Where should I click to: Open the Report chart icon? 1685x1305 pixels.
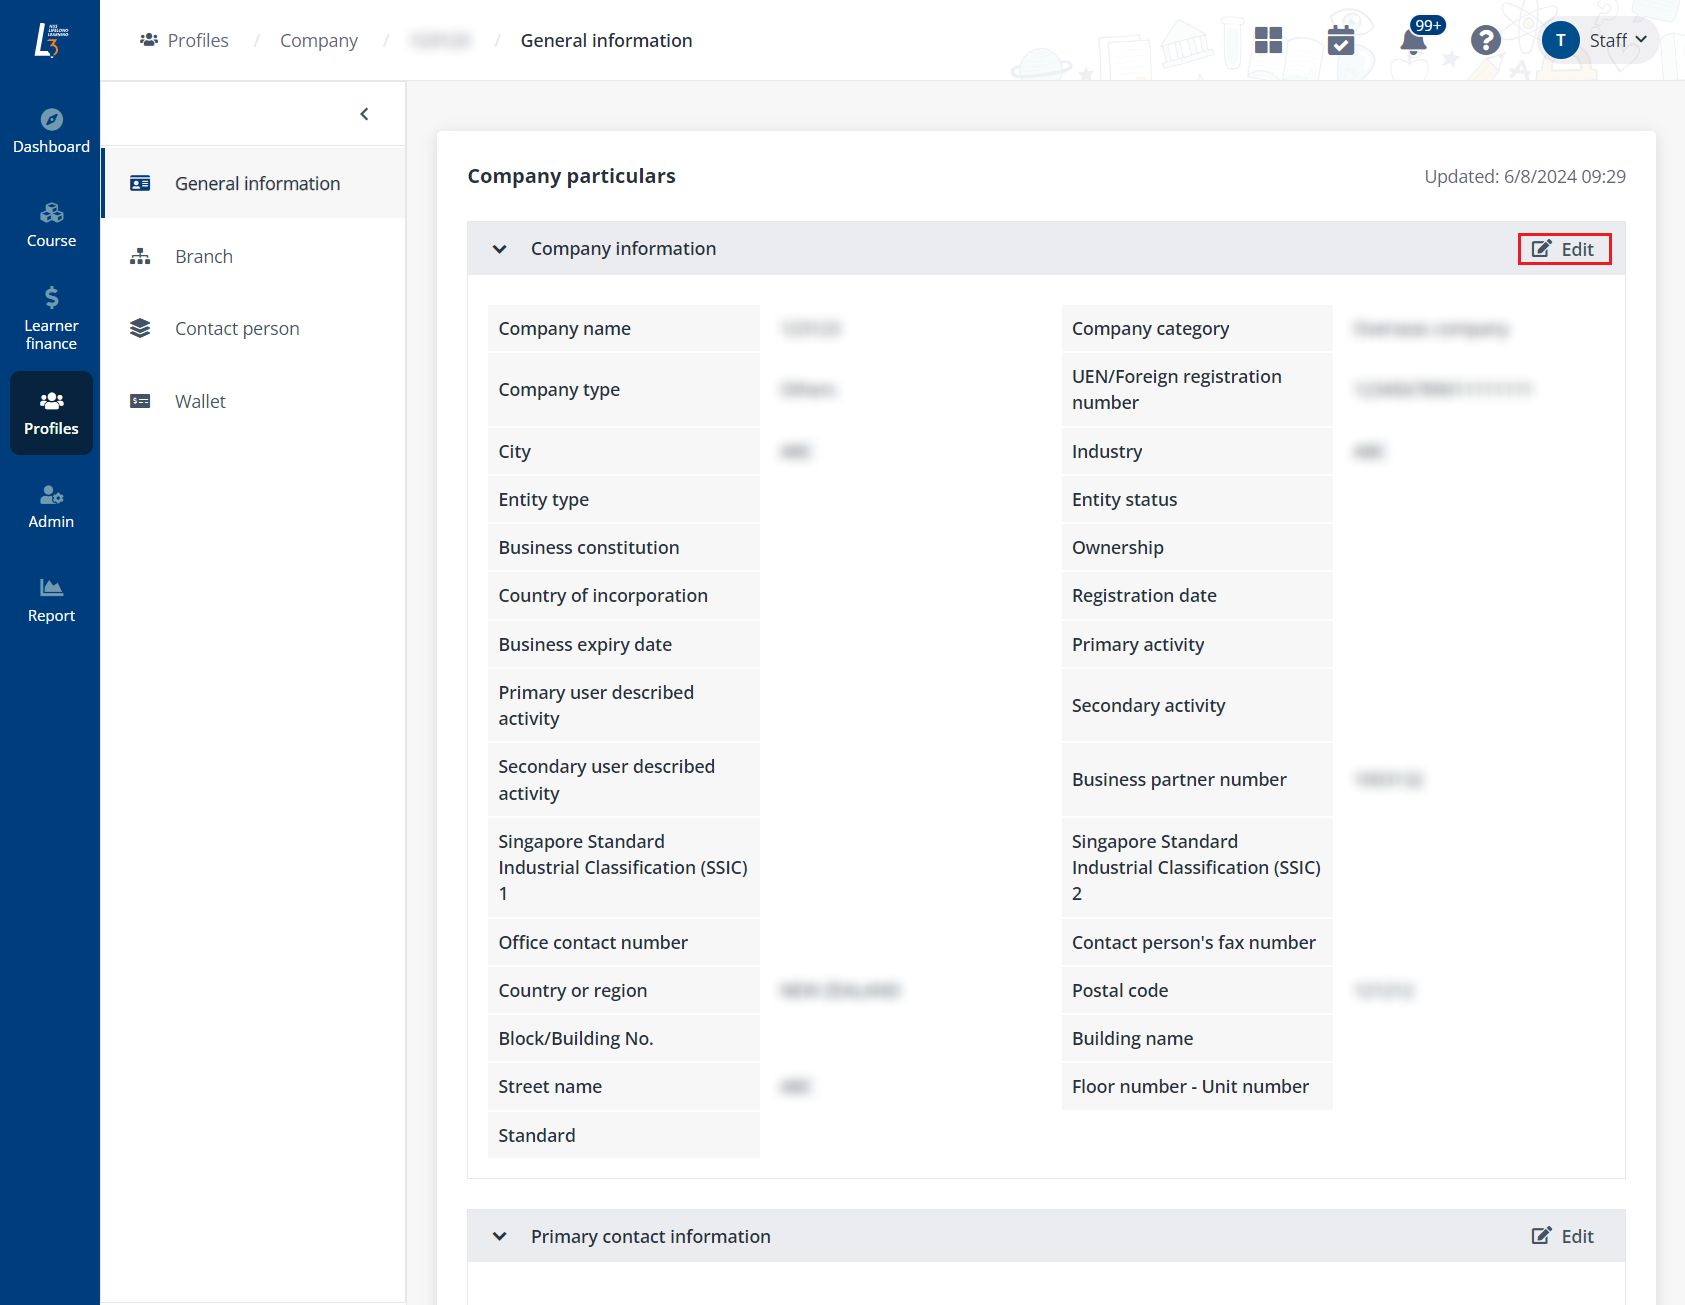[x=51, y=588]
